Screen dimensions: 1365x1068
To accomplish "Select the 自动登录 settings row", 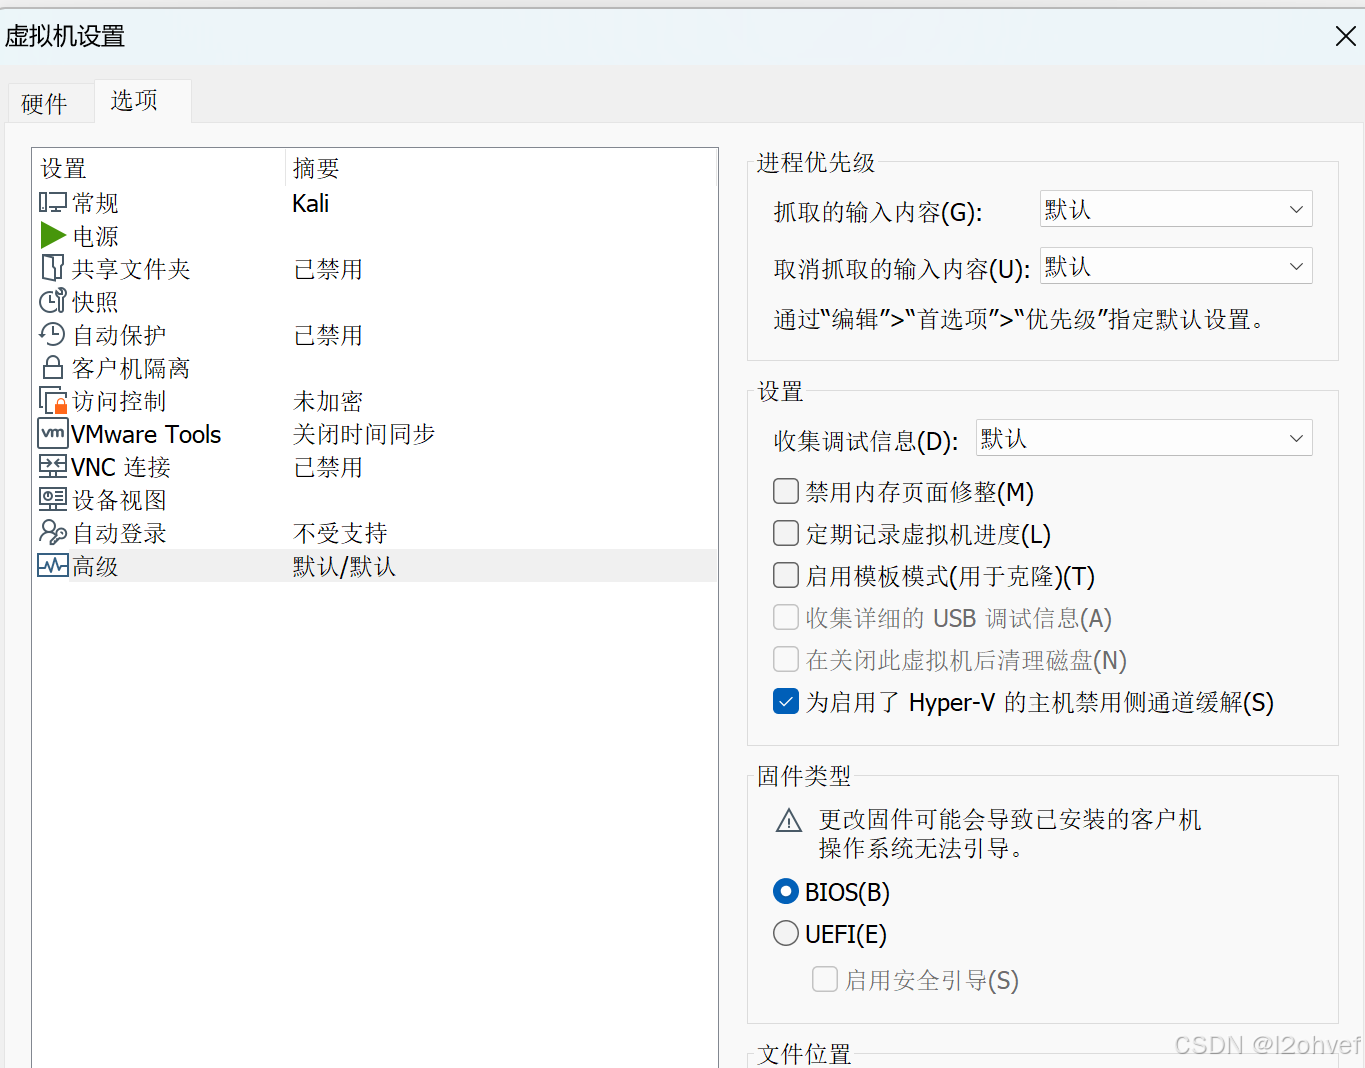I will coord(375,533).
